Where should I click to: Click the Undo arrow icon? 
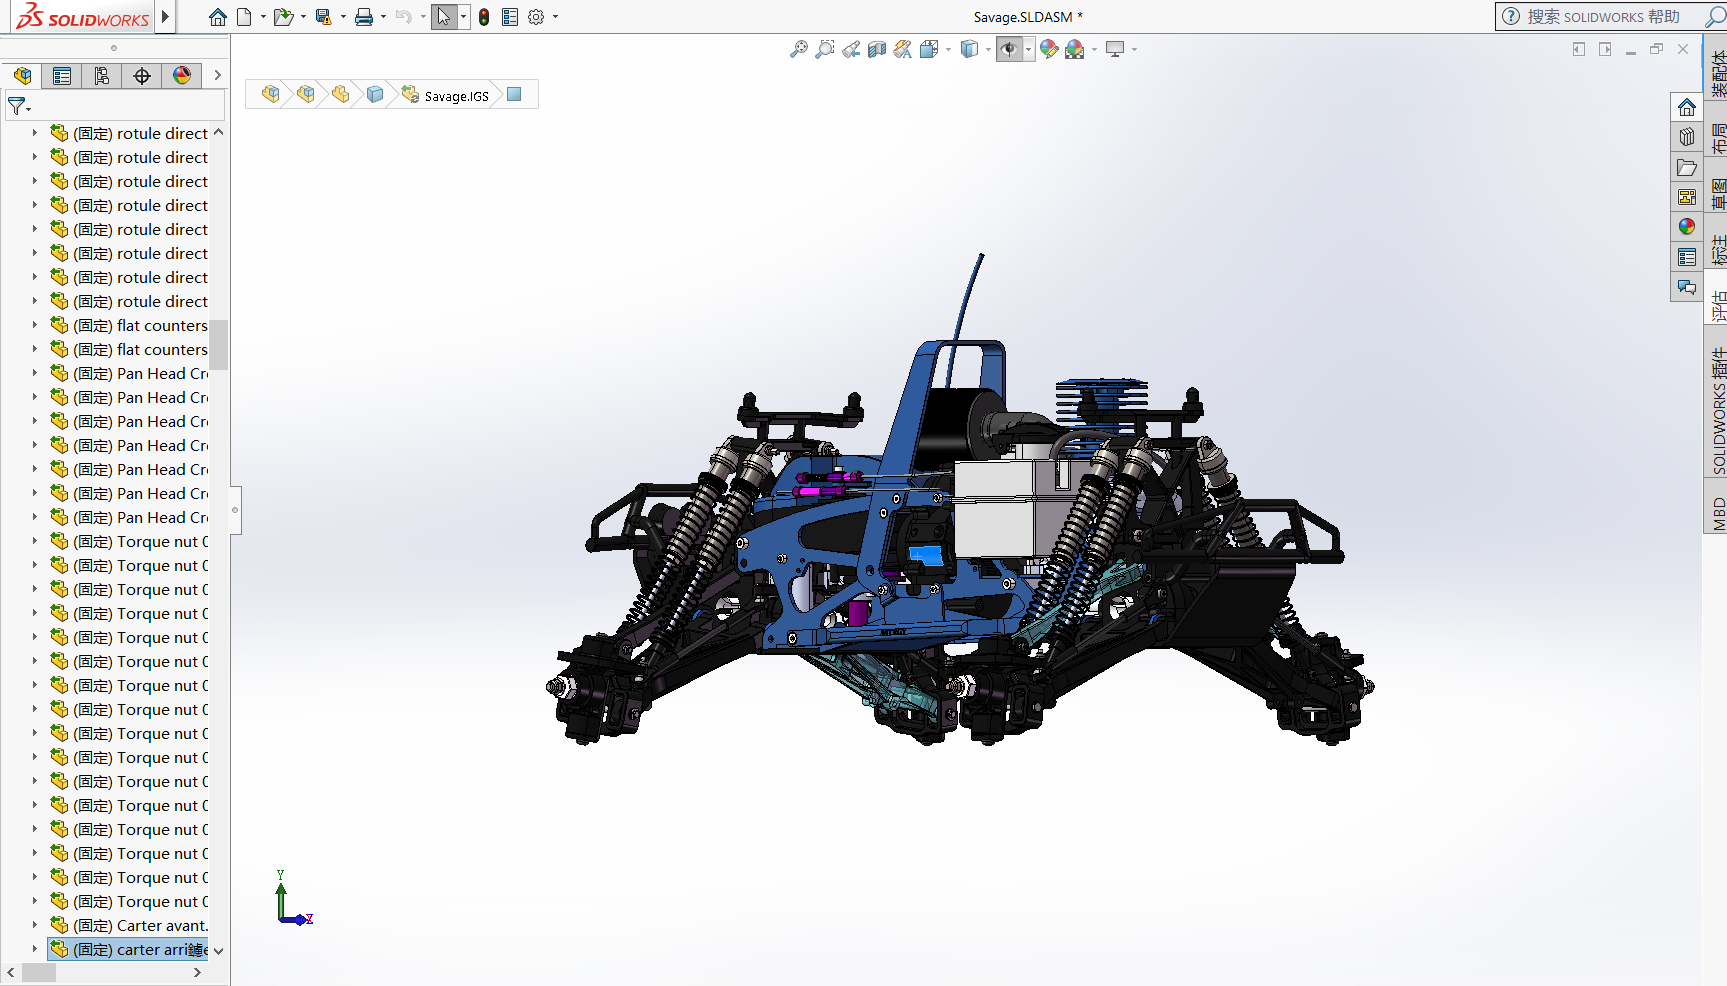click(403, 17)
